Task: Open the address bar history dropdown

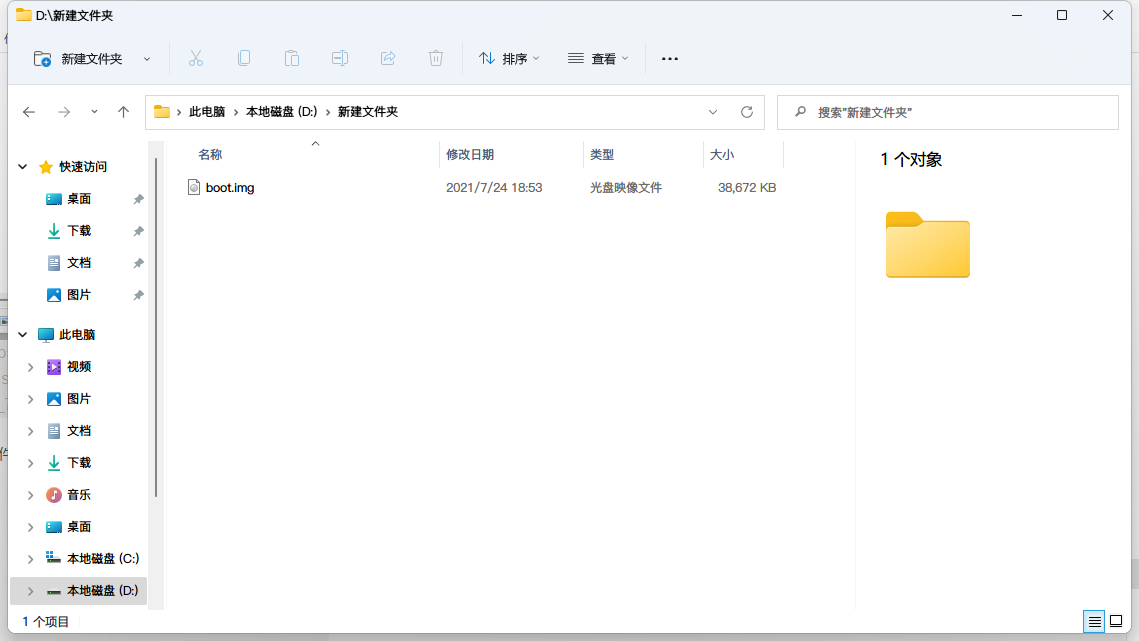Action: click(713, 112)
